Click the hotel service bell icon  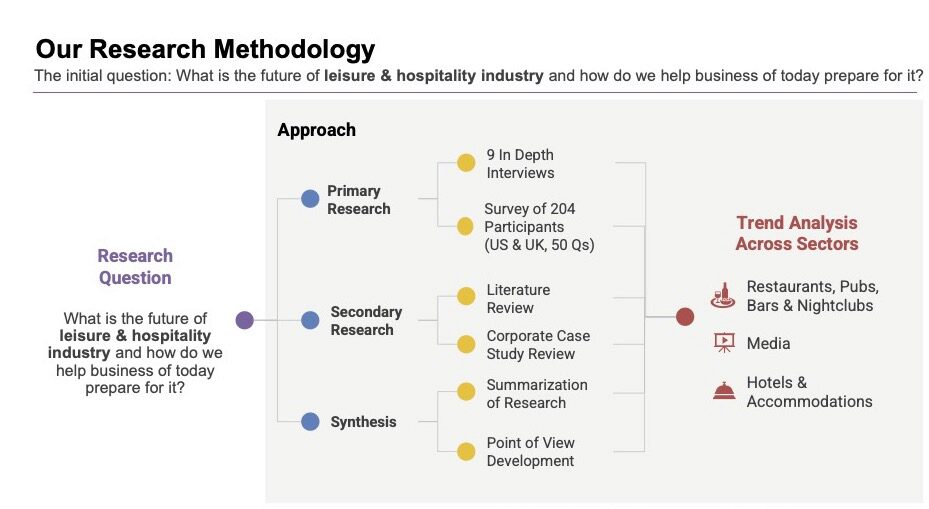pos(724,391)
